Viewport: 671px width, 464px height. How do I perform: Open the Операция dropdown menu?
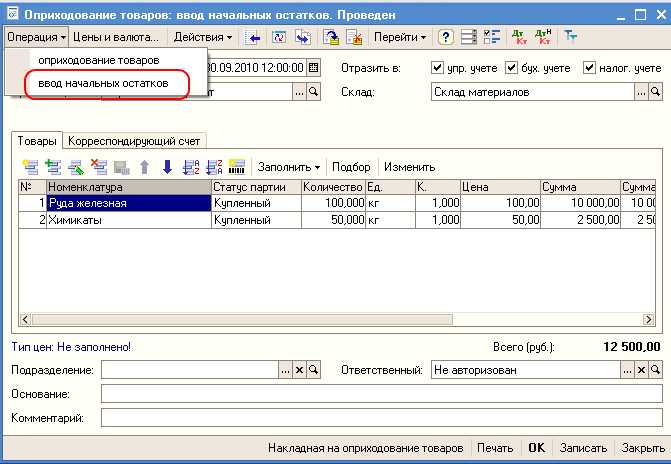[x=36, y=37]
